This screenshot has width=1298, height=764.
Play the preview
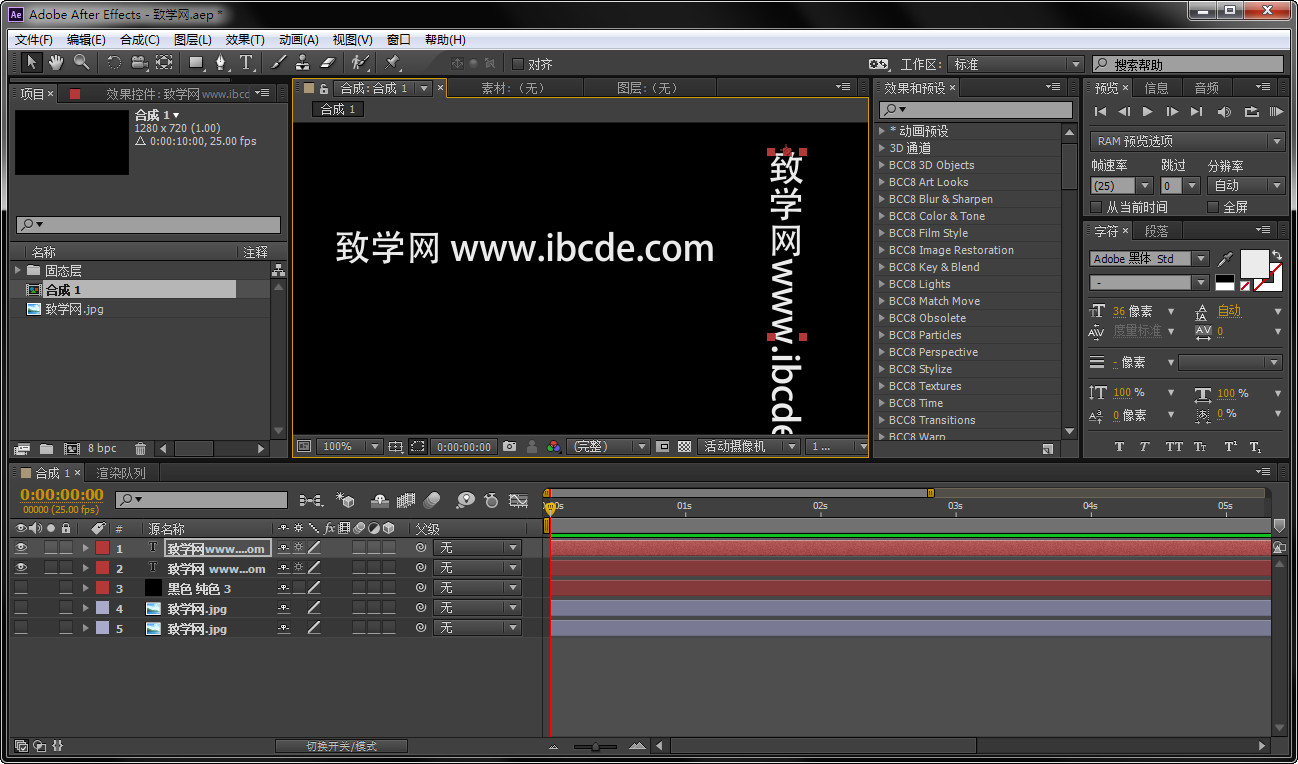pyautogui.click(x=1148, y=112)
